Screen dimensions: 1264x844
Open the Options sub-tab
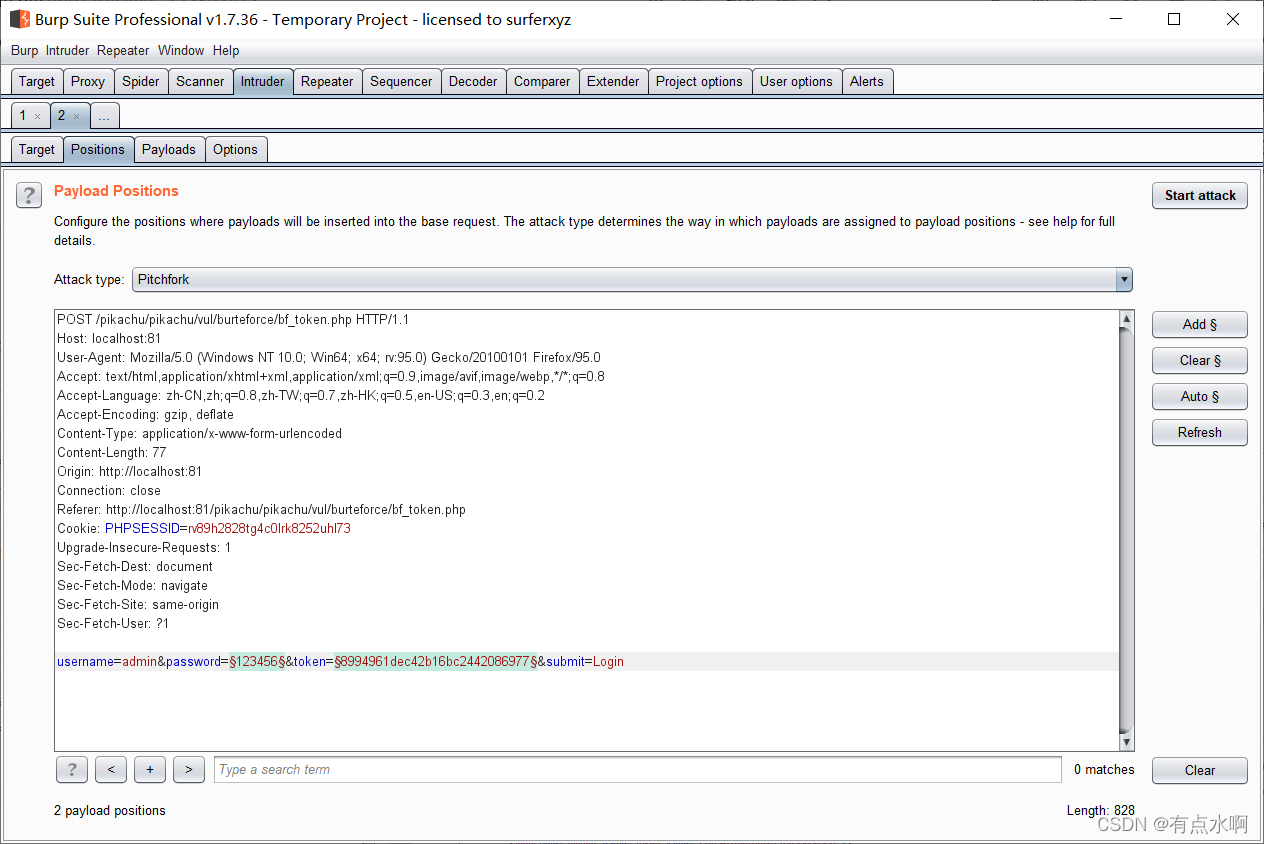(235, 150)
